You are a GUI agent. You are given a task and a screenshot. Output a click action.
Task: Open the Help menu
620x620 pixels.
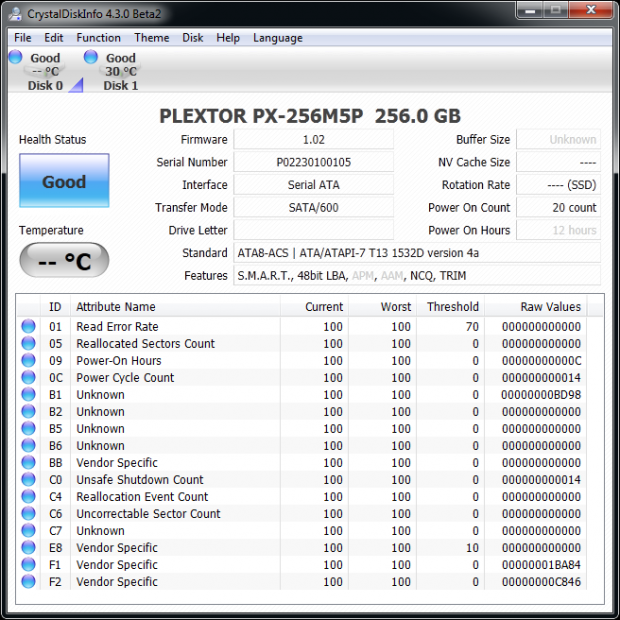[x=228, y=38]
